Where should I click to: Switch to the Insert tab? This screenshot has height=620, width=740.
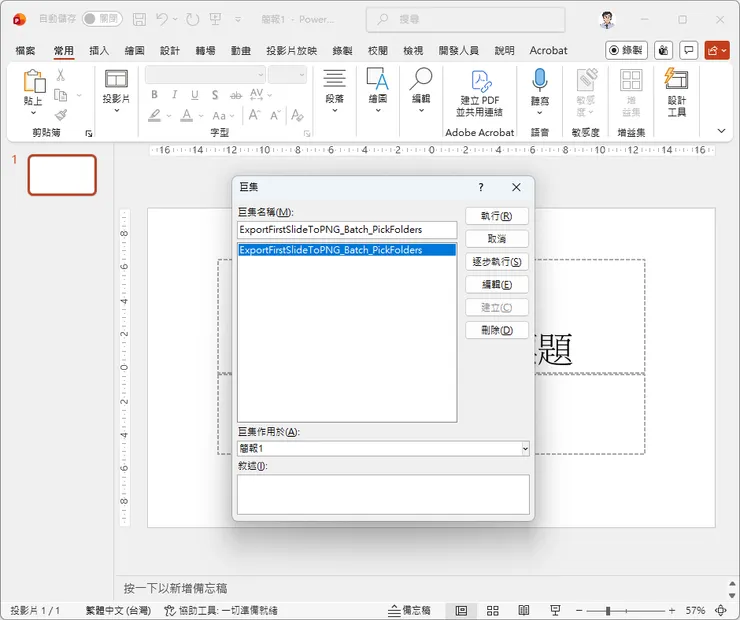click(99, 50)
